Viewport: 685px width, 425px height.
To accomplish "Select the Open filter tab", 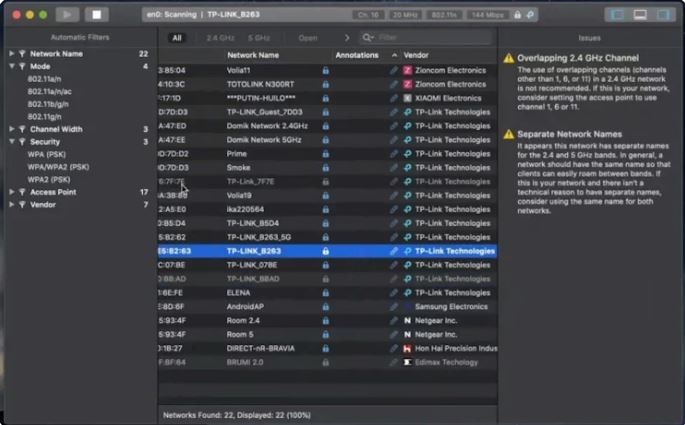I will (308, 38).
